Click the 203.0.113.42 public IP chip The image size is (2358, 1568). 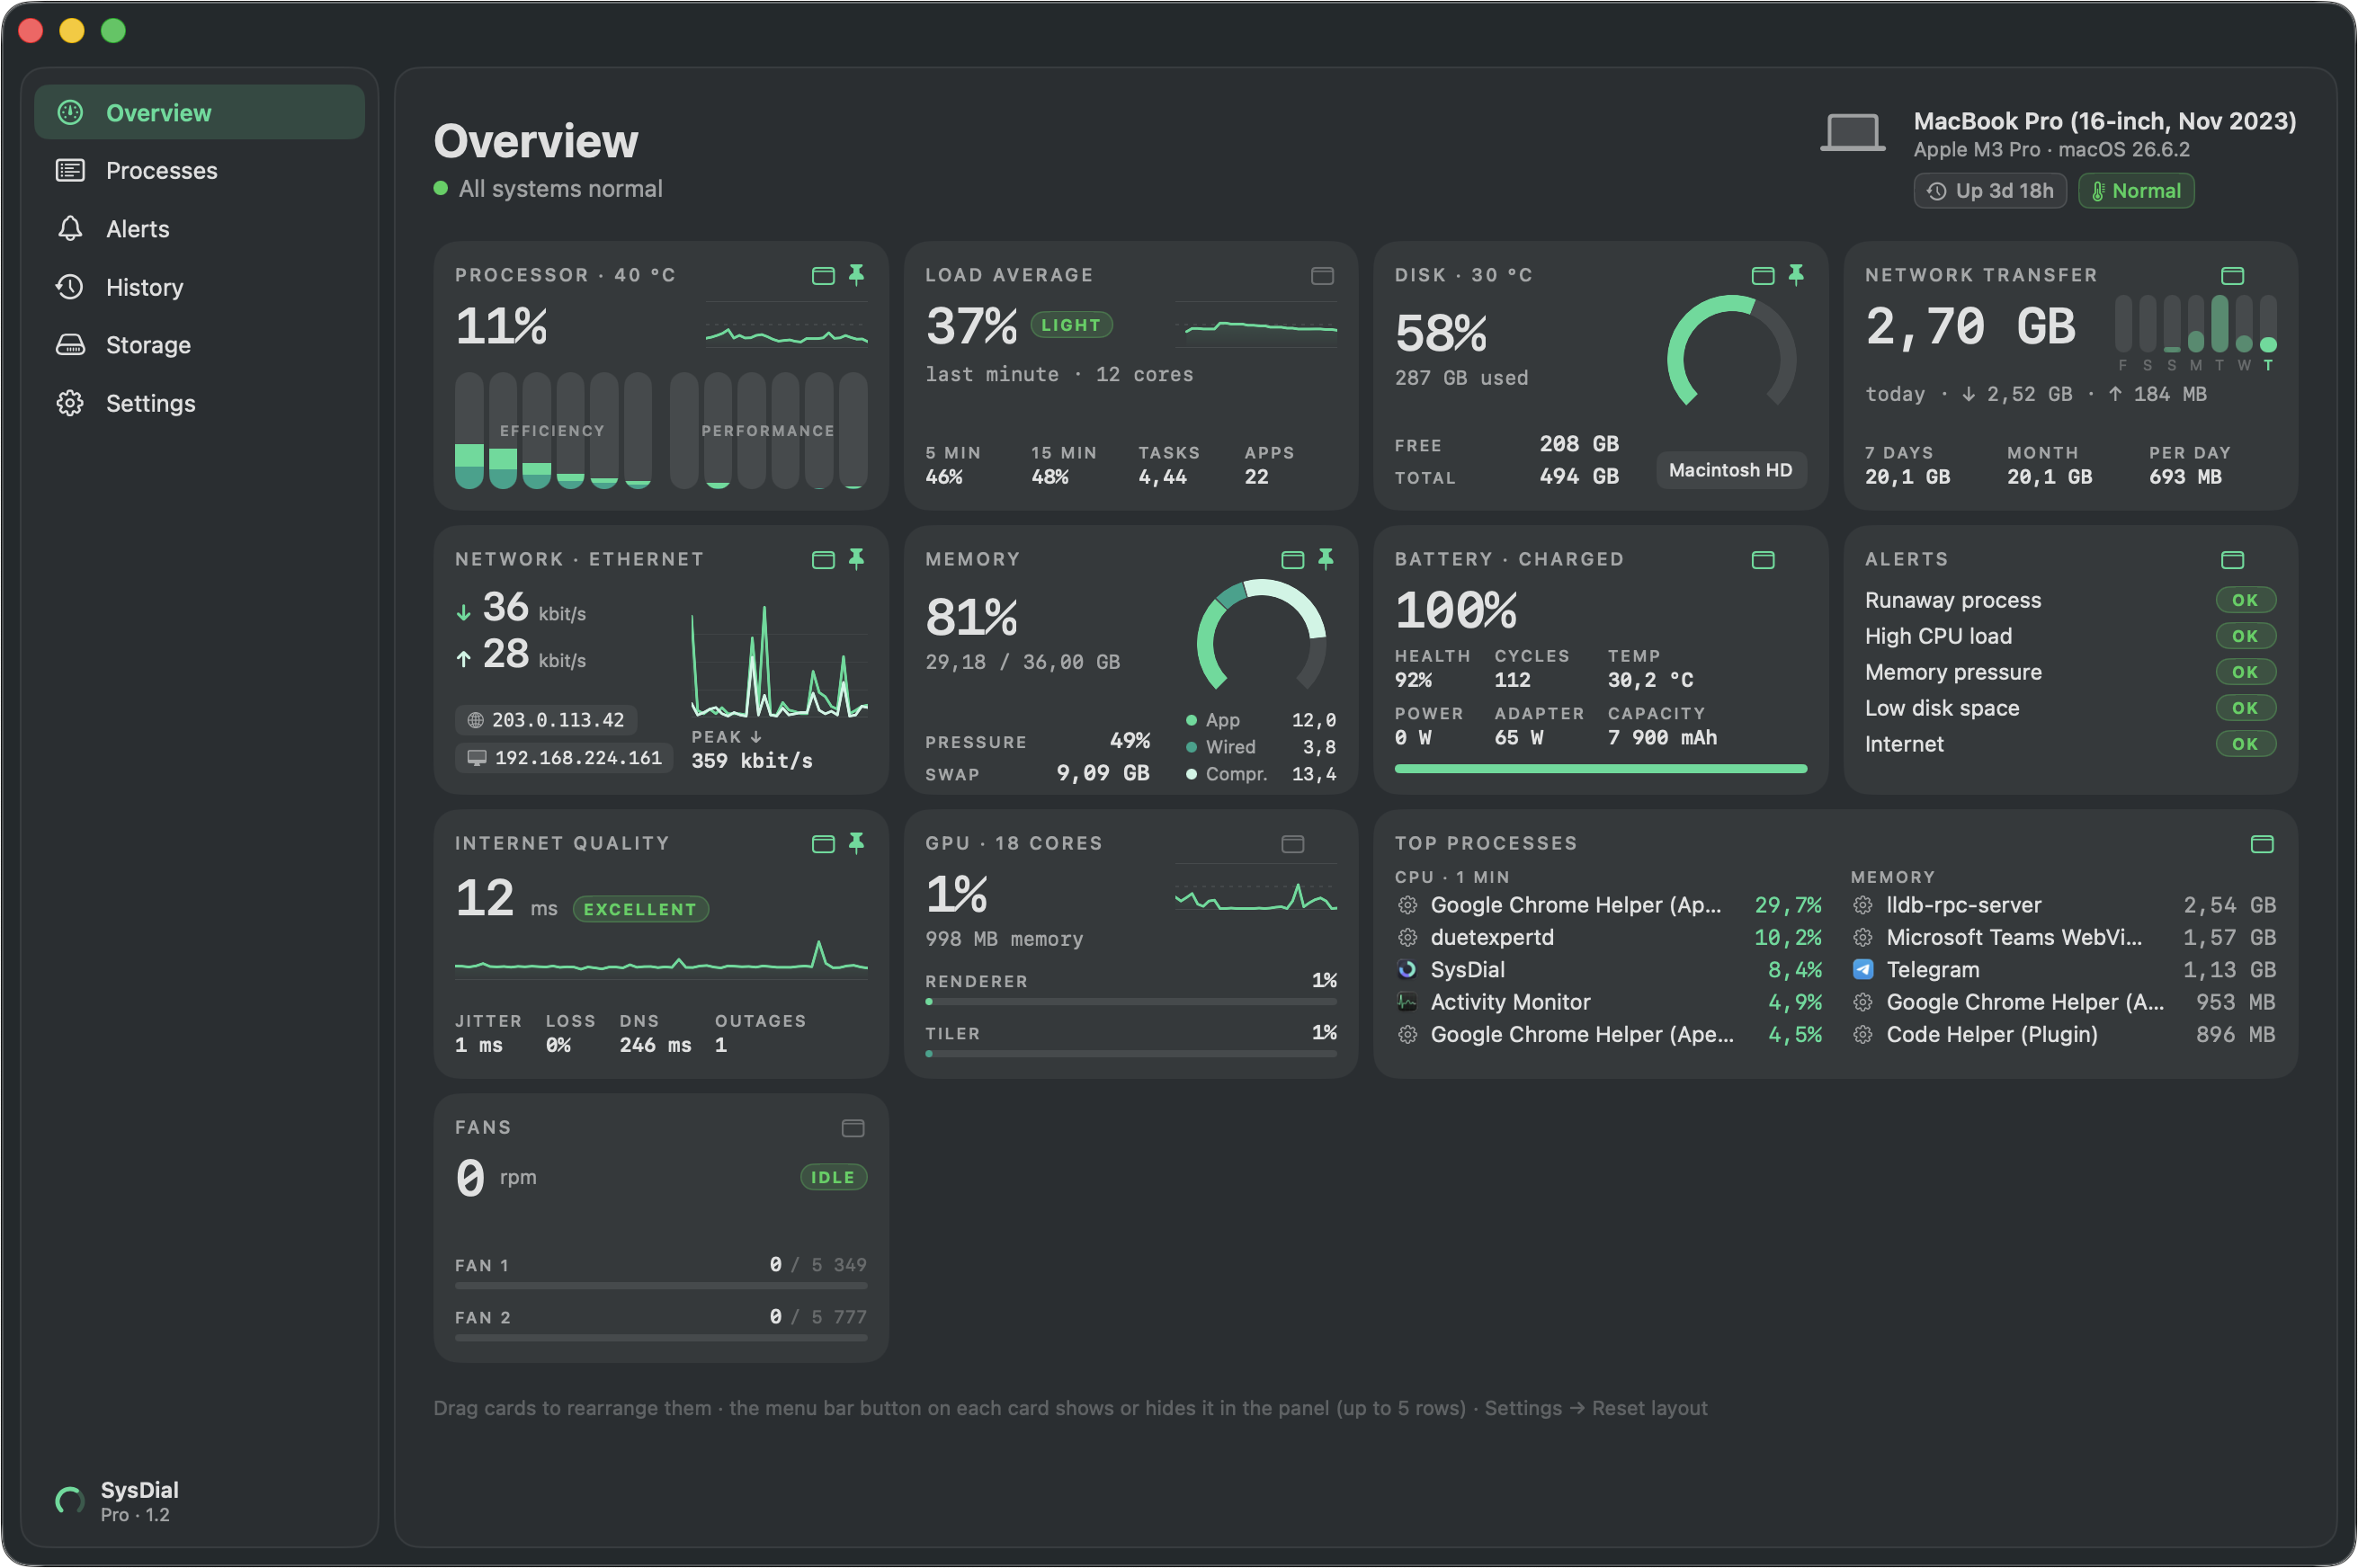click(x=546, y=720)
